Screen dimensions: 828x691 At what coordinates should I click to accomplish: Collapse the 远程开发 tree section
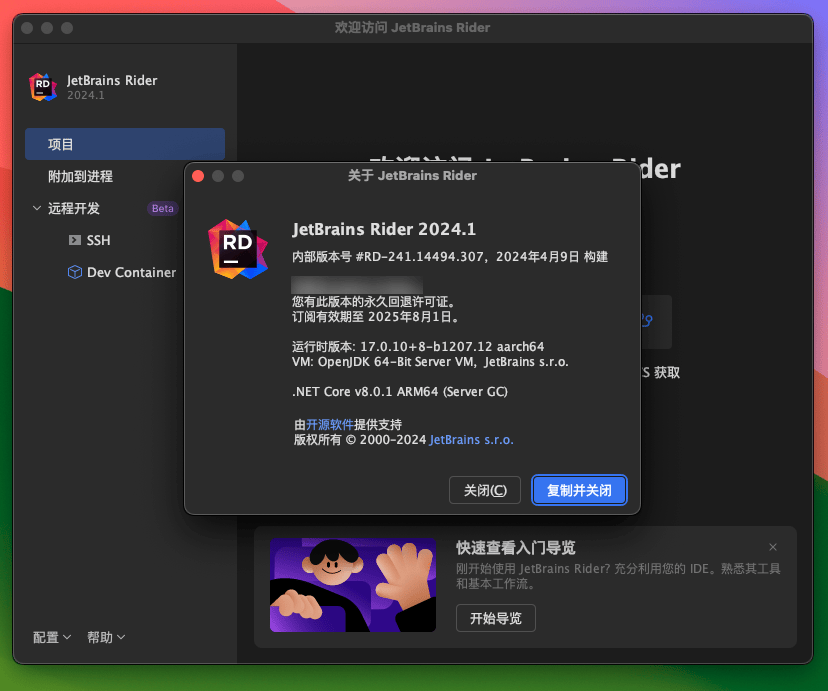(x=36, y=208)
